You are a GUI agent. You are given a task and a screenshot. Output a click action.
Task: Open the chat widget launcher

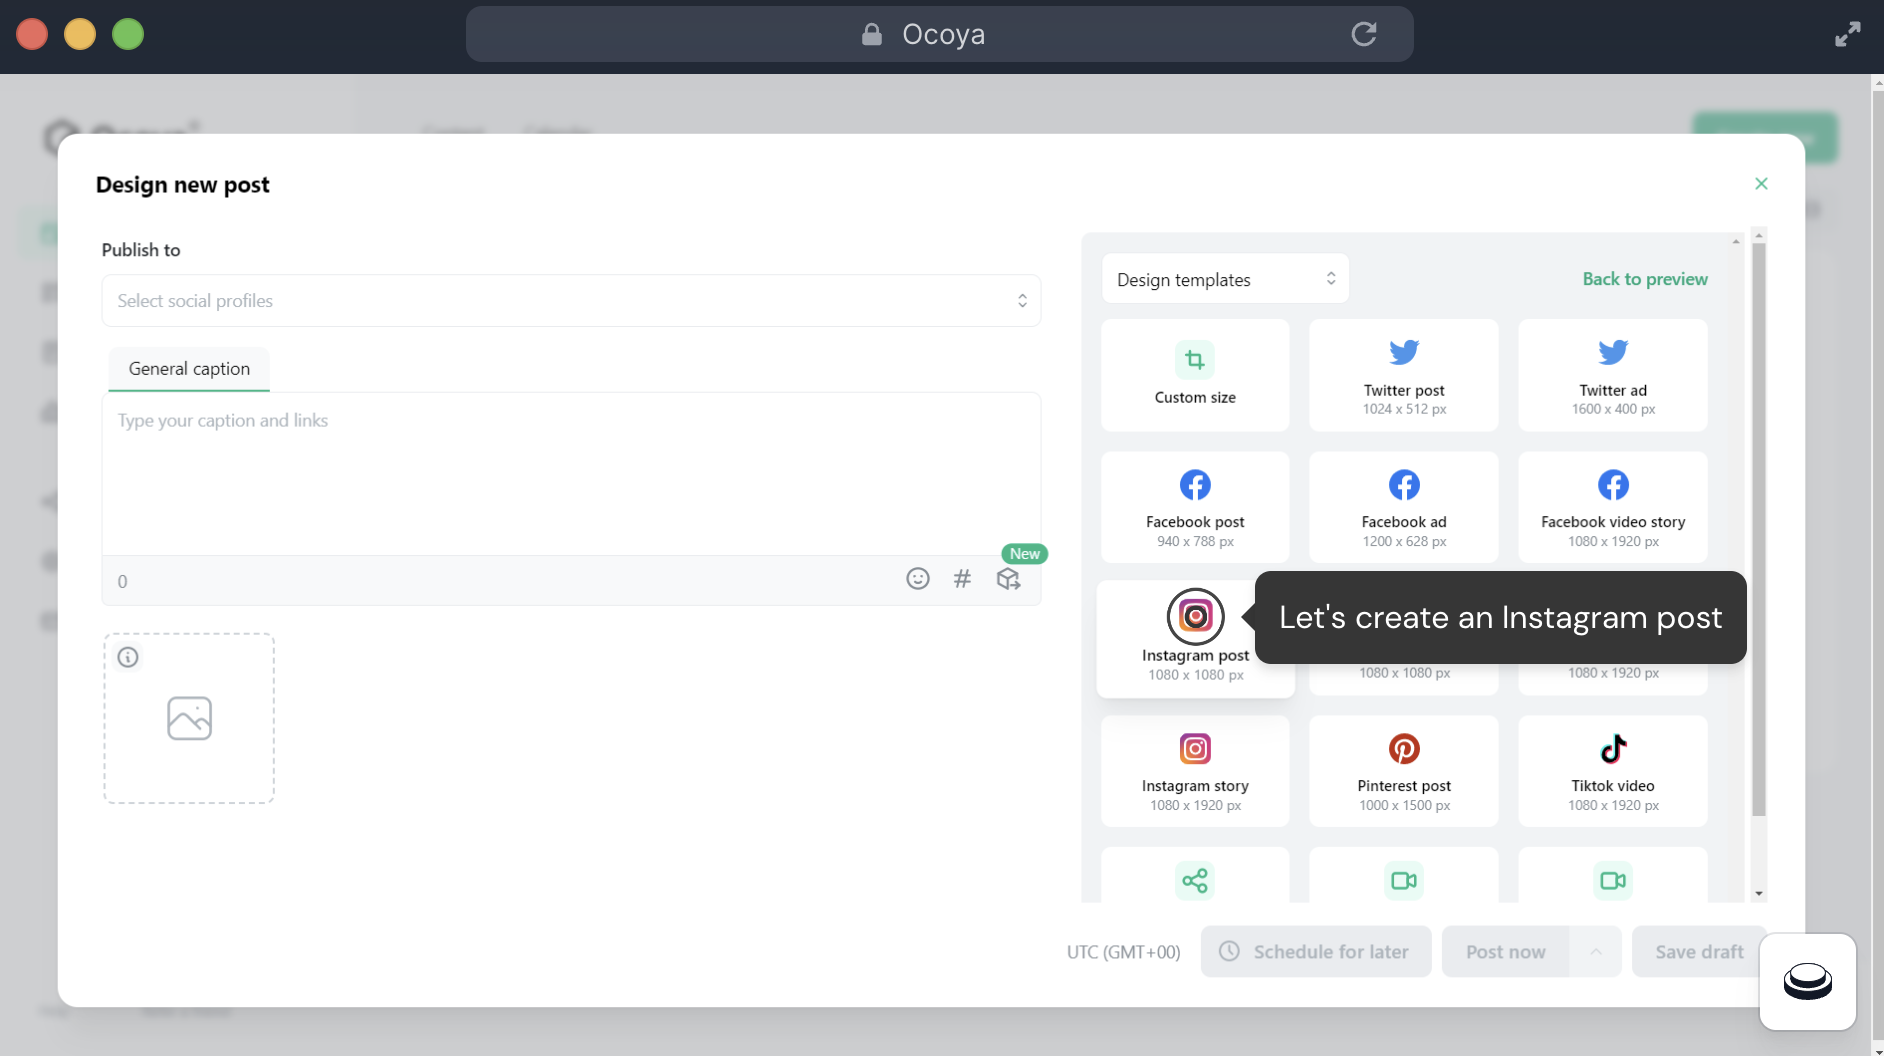click(1807, 981)
